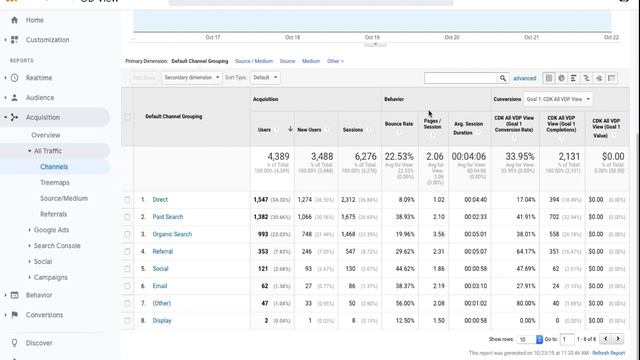Check the Direct row checkbox

127,200
